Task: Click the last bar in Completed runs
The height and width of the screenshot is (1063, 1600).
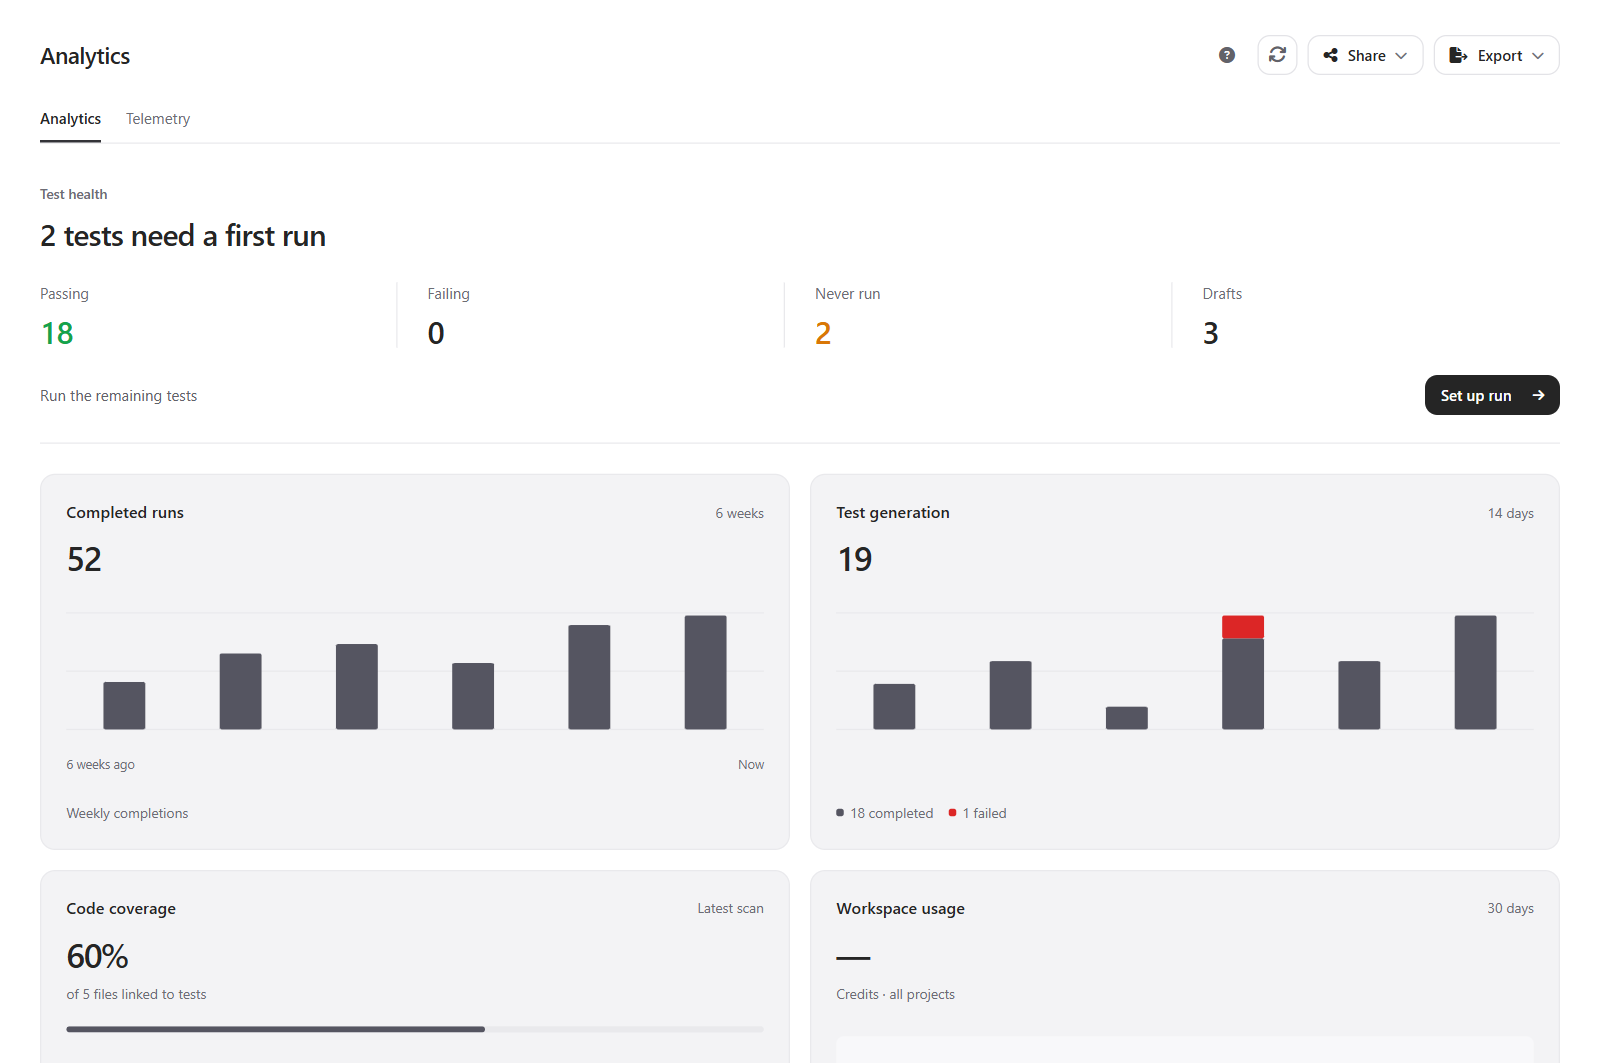Action: 705,672
